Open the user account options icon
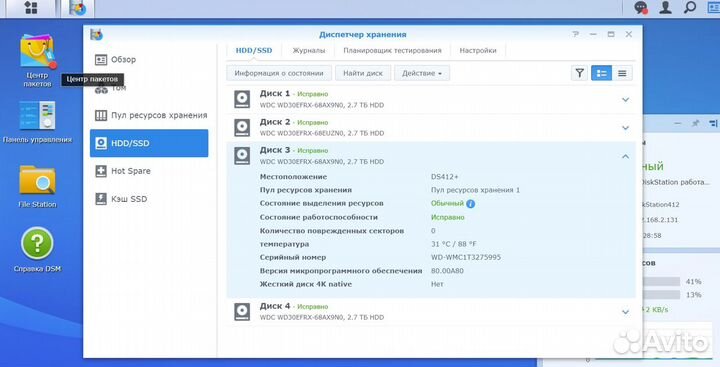Viewport: 720px width, 367px height. coord(665,7)
